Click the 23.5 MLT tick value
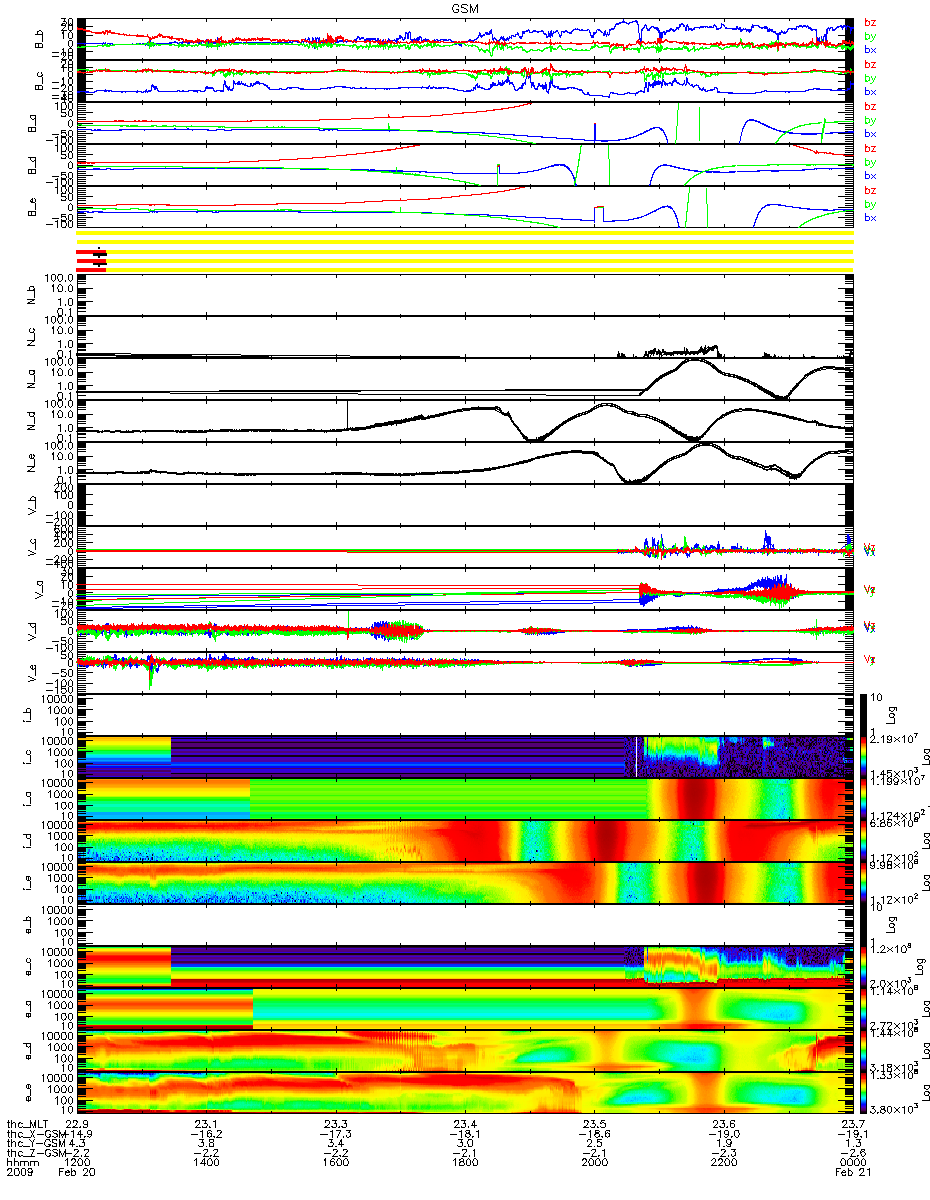Image resolution: width=930 pixels, height=1200 pixels. click(594, 1123)
